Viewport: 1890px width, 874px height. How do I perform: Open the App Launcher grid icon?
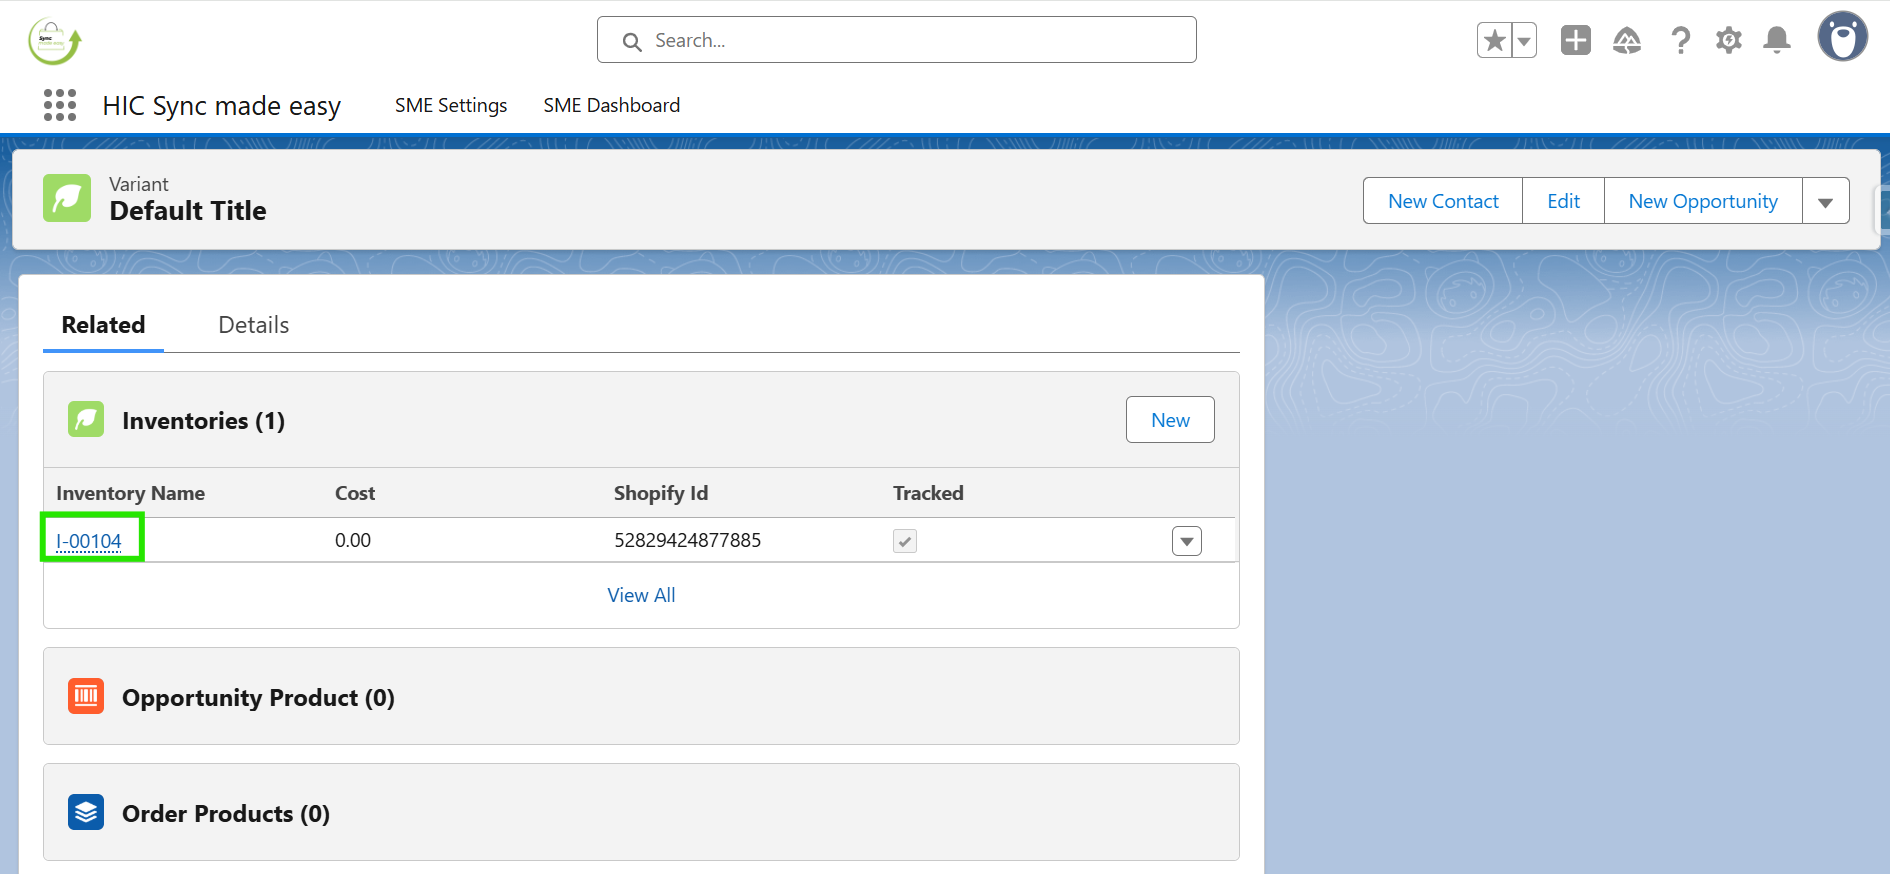60,105
